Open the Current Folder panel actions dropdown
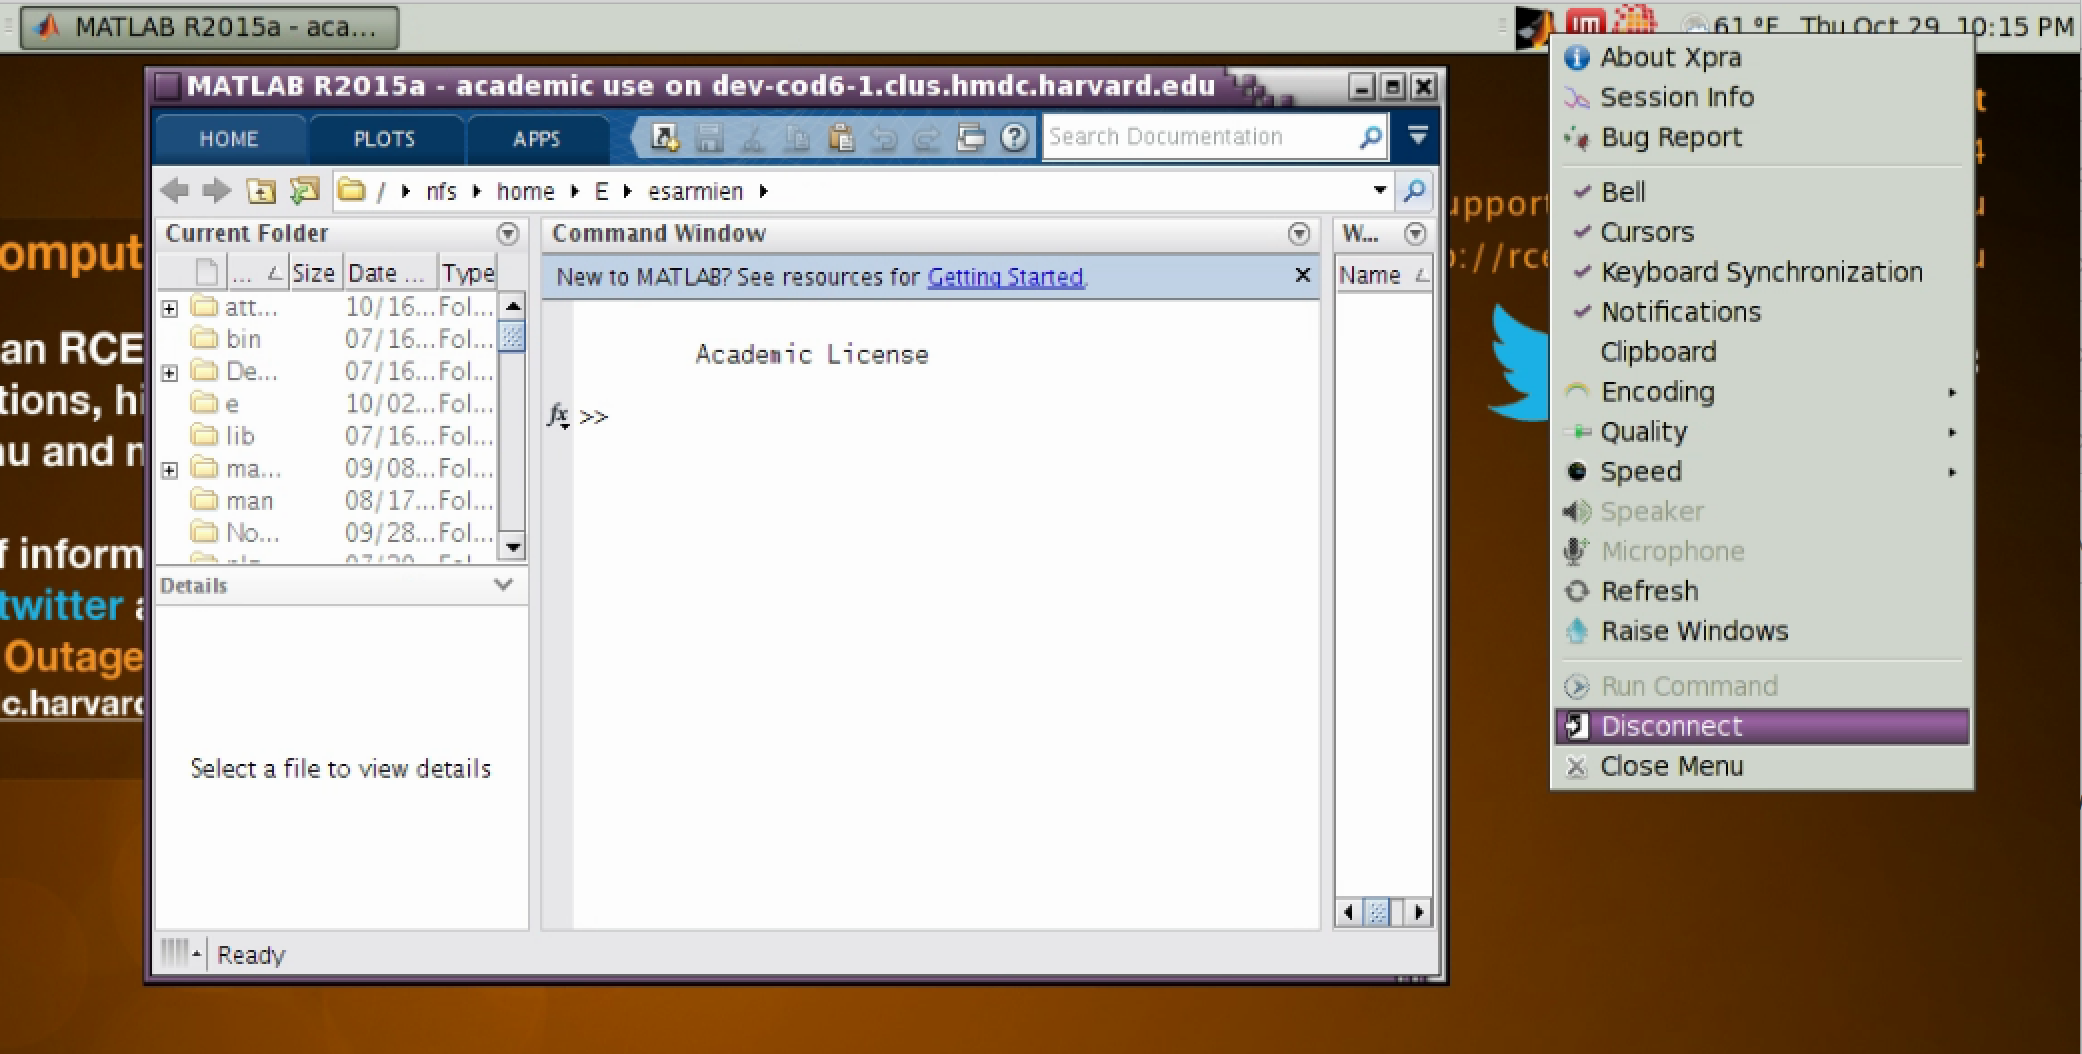The height and width of the screenshot is (1054, 2082). point(508,234)
